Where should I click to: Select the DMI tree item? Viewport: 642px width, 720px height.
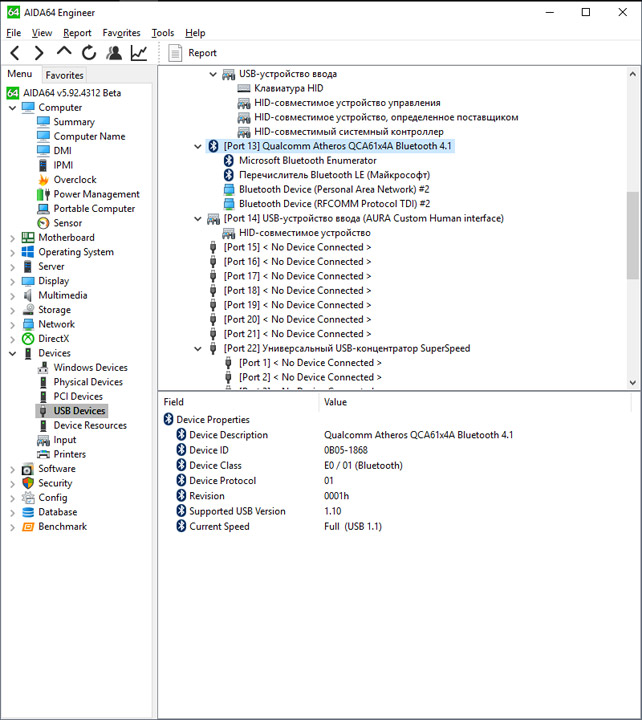pyautogui.click(x=62, y=151)
